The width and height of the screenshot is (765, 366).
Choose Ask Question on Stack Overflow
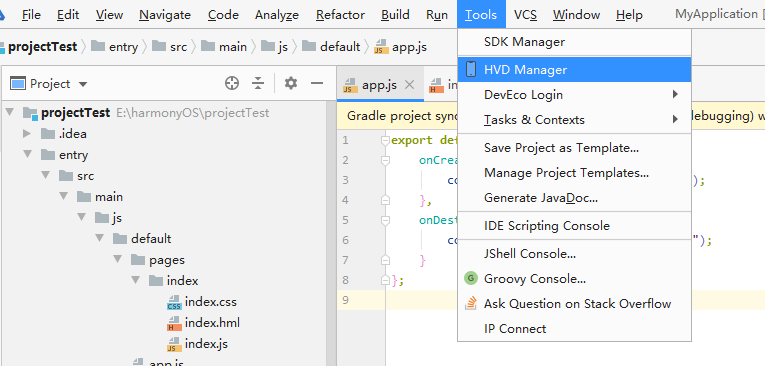point(574,304)
